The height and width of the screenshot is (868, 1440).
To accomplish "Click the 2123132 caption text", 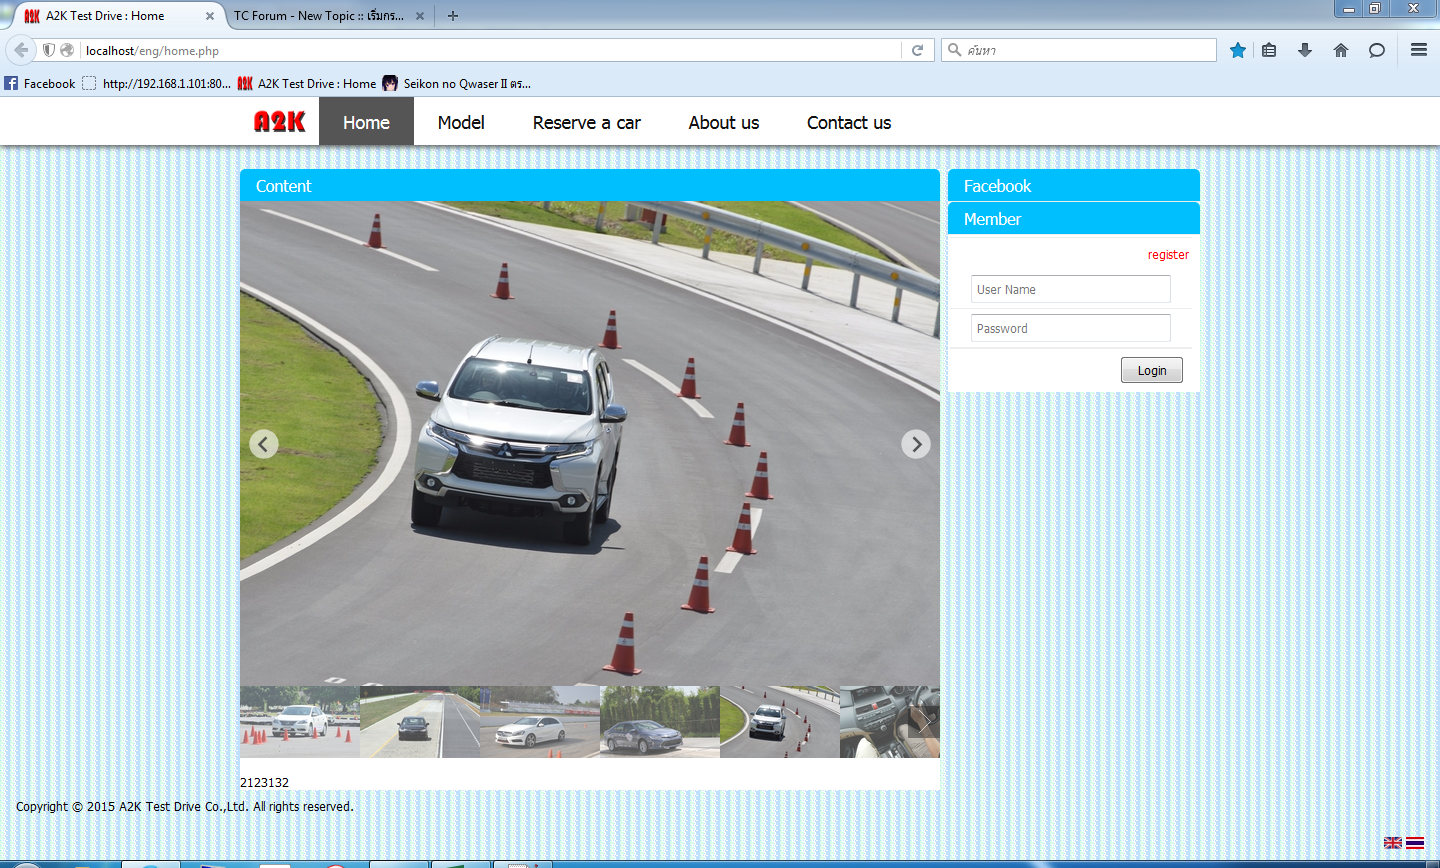I will tap(264, 782).
